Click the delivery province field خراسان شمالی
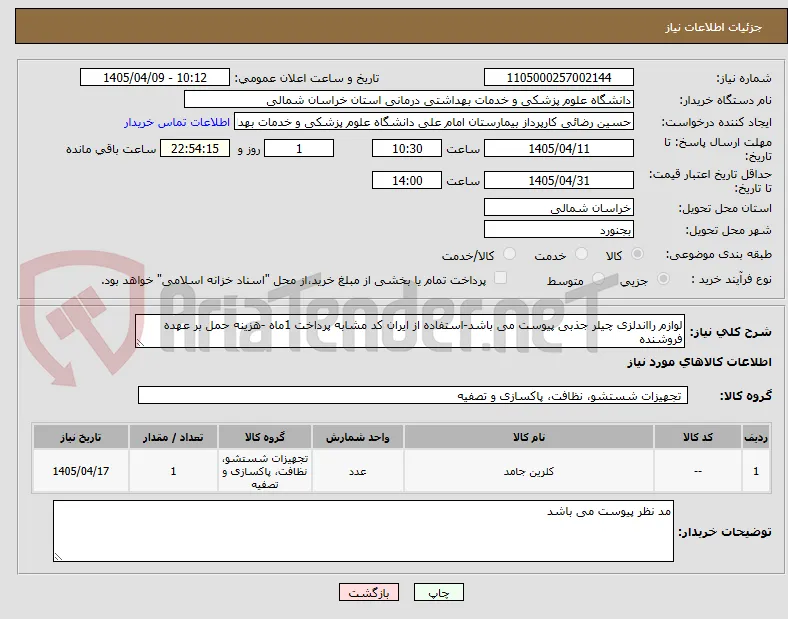Screen dimensions: 788x619 click(x=558, y=208)
